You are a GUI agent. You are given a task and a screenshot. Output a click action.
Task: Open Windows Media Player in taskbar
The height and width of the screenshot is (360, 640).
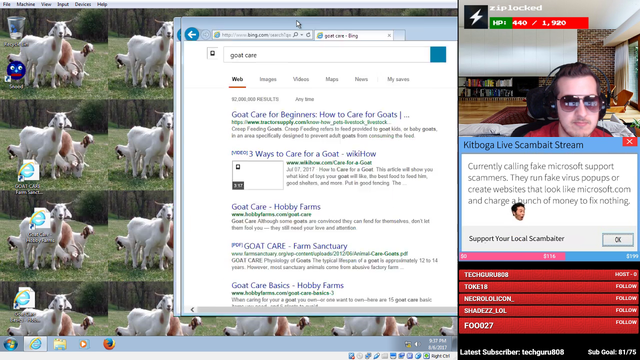click(84, 344)
